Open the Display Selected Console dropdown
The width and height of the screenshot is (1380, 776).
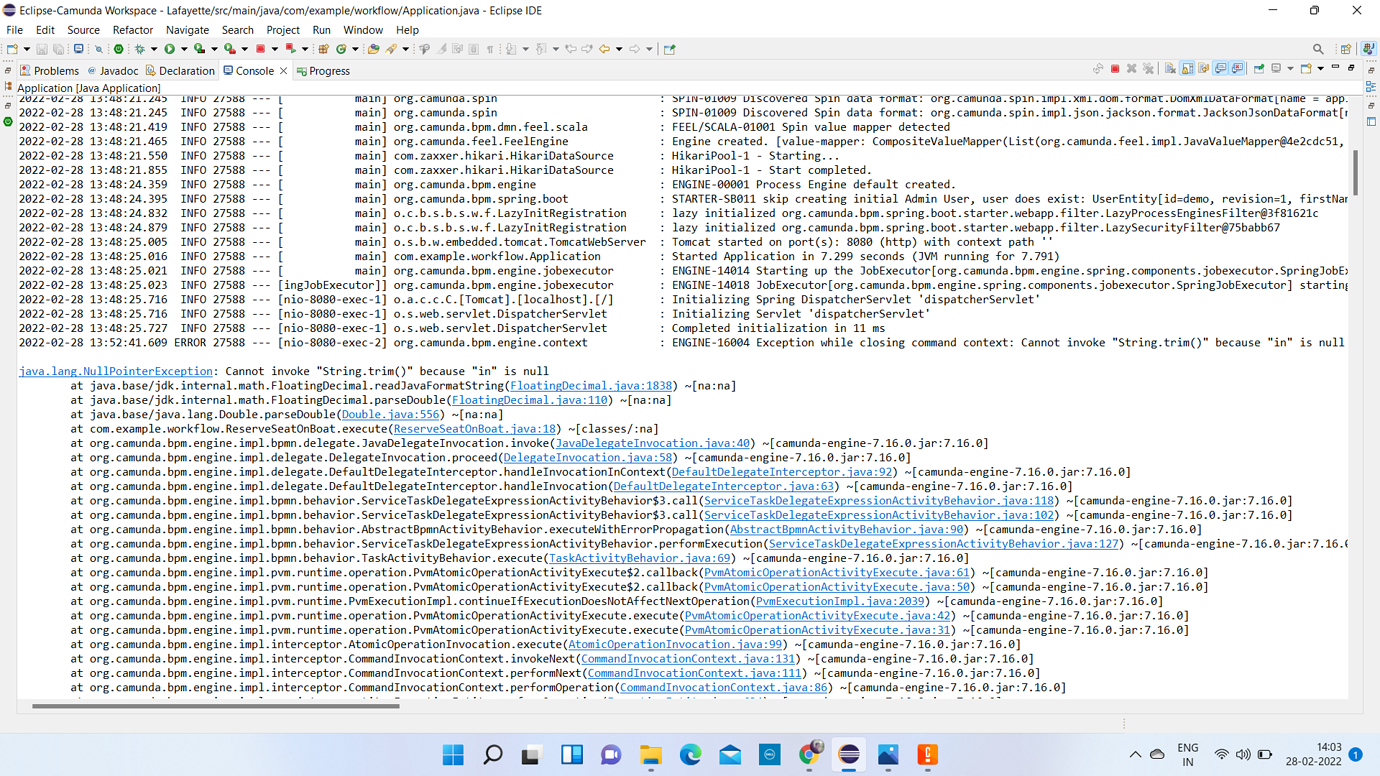point(1290,69)
